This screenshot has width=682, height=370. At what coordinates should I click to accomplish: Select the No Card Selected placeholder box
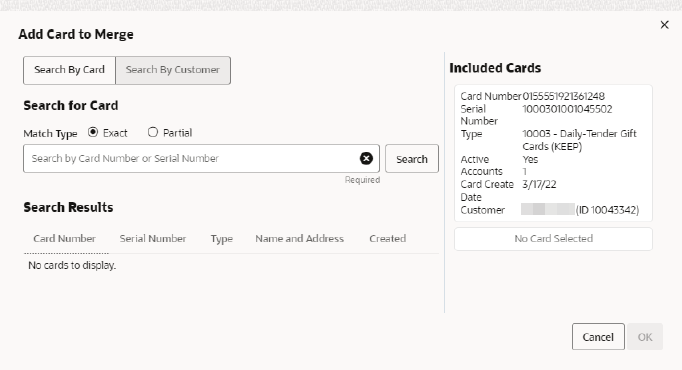tap(553, 239)
